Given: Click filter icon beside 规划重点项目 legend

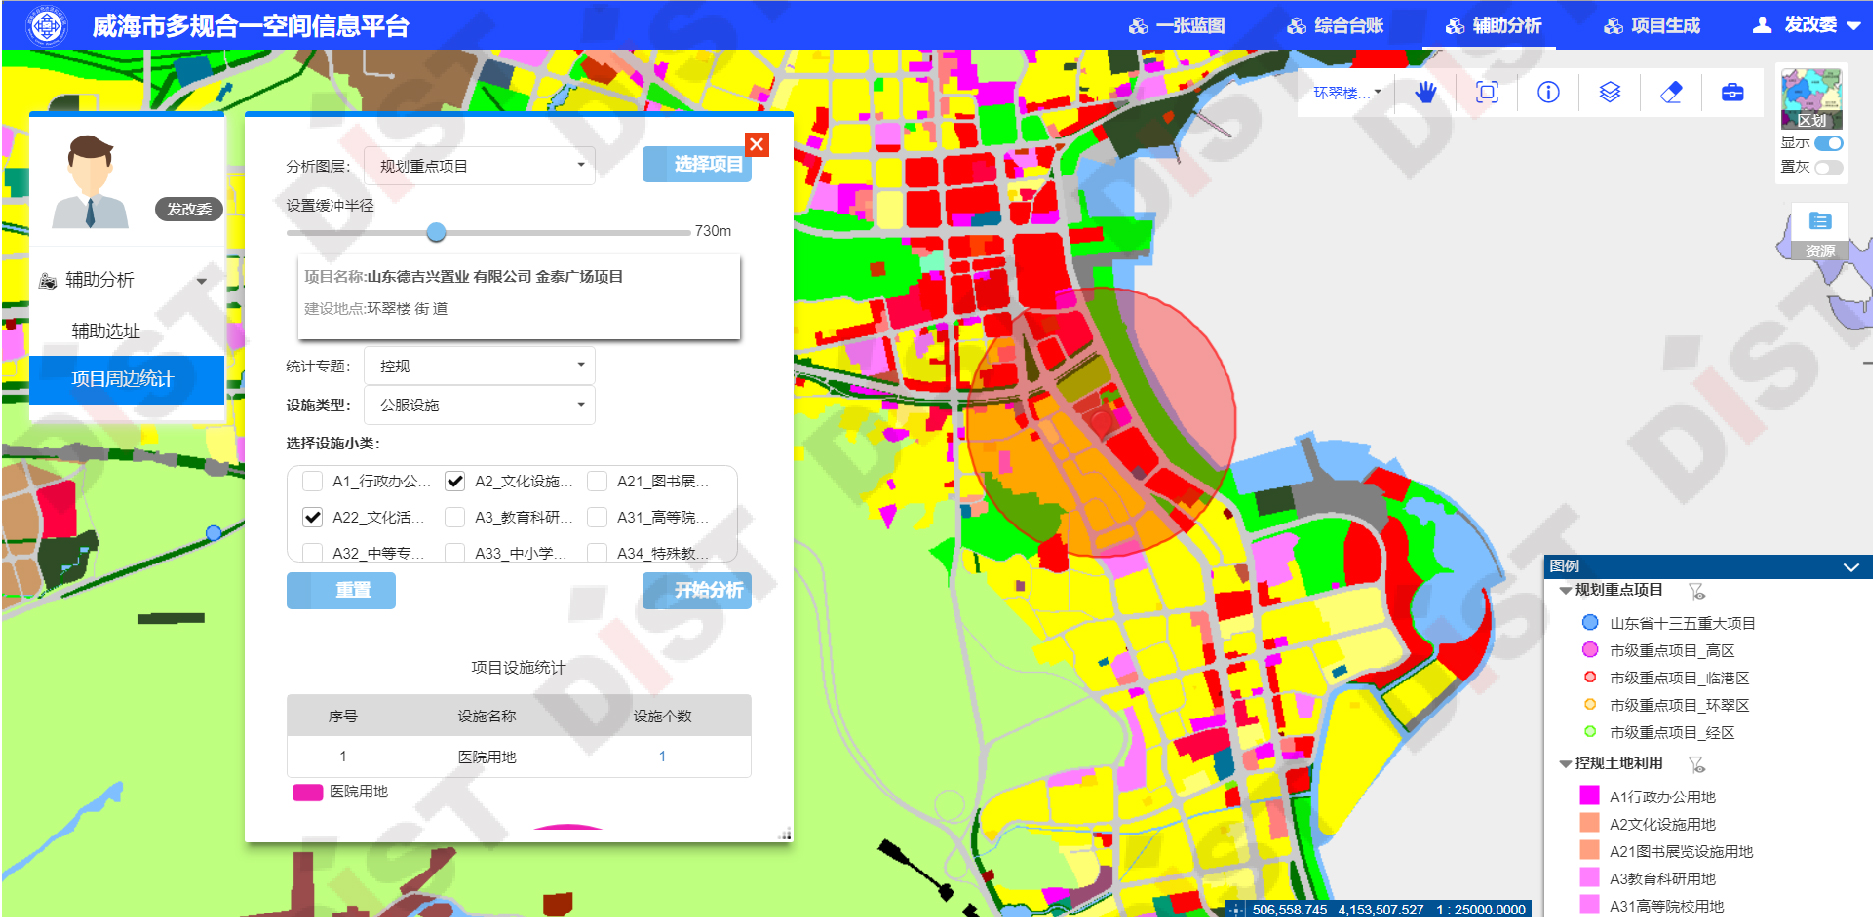Looking at the screenshot, I should [x=1696, y=591].
